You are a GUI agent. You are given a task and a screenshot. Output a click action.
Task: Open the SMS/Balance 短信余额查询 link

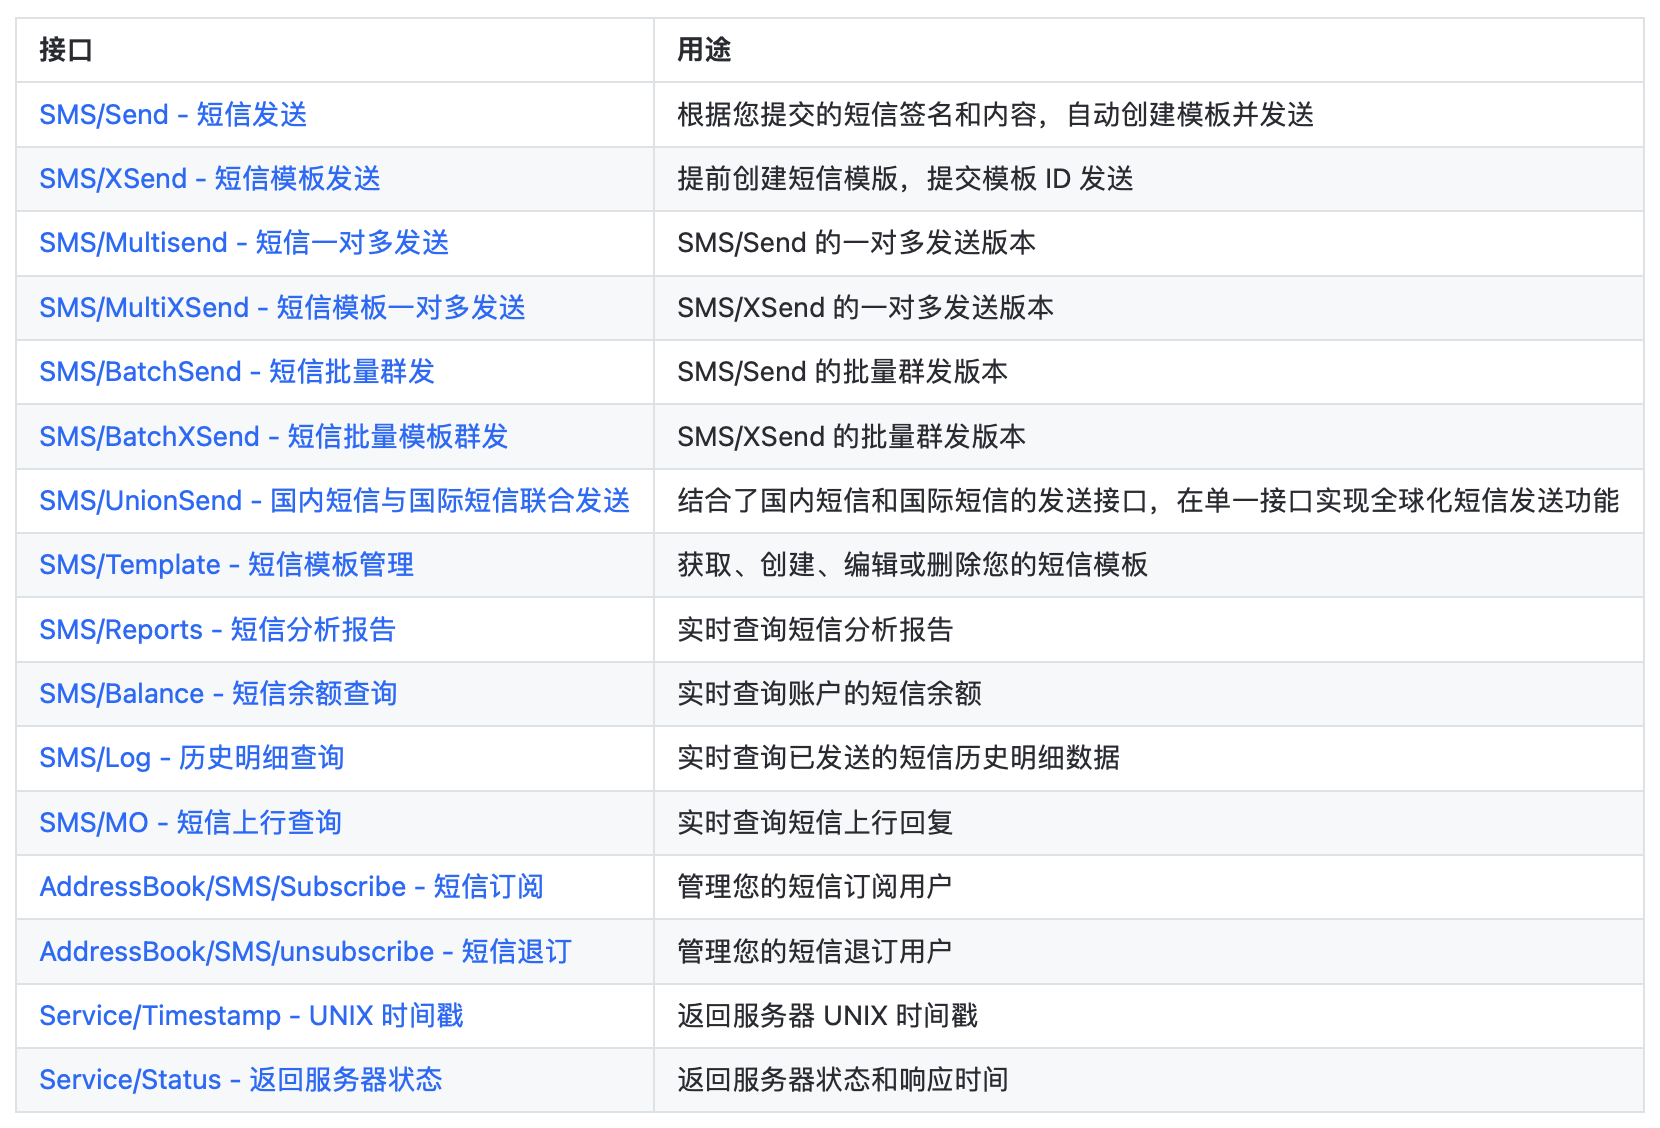(218, 694)
